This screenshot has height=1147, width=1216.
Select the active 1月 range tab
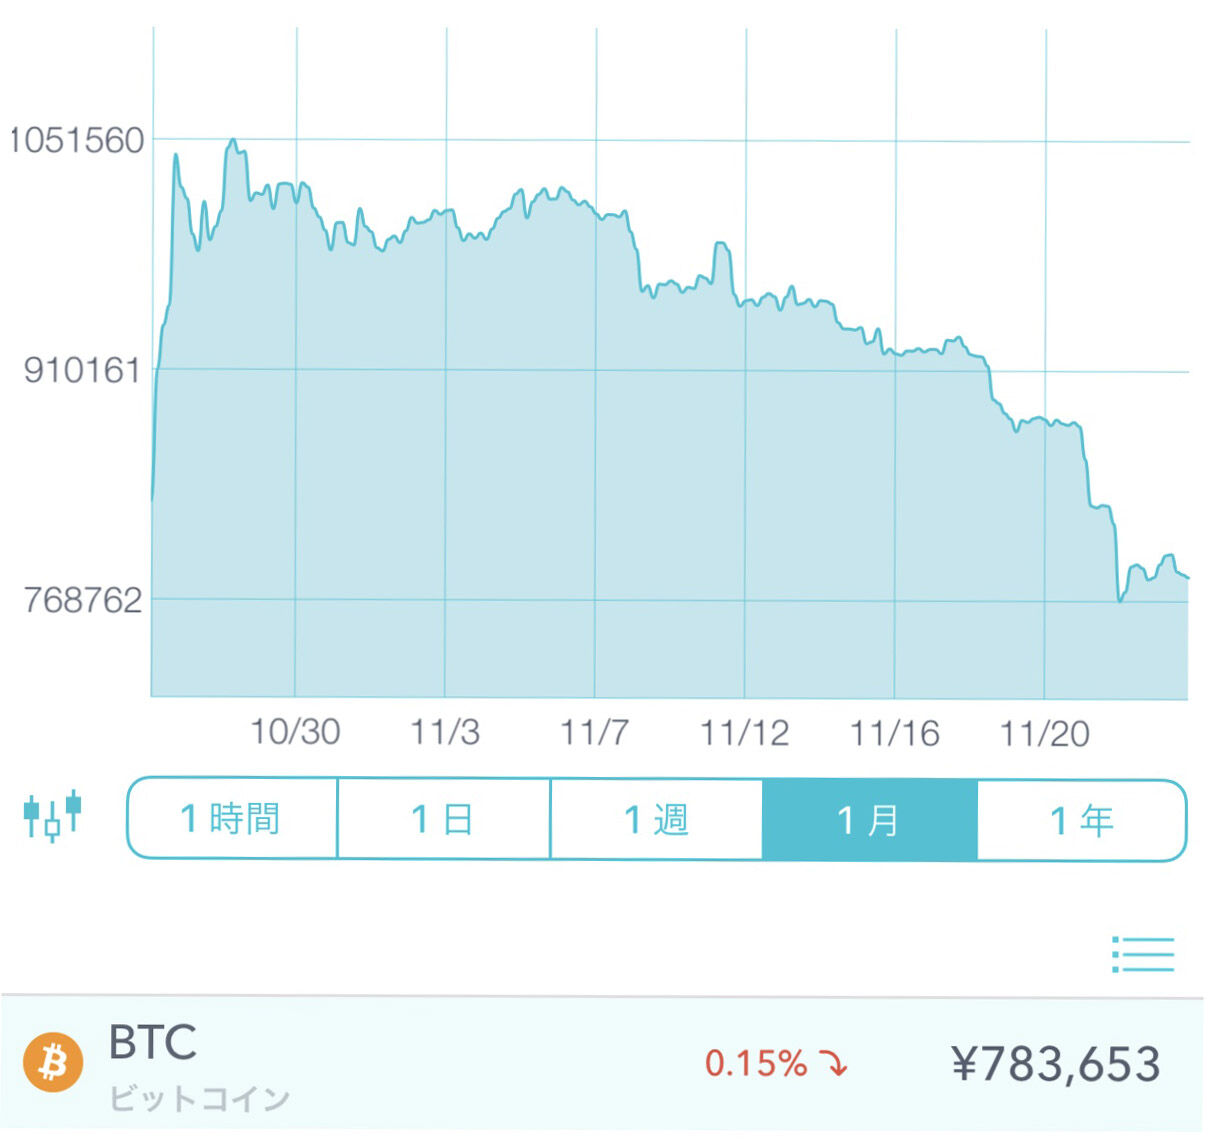click(869, 819)
